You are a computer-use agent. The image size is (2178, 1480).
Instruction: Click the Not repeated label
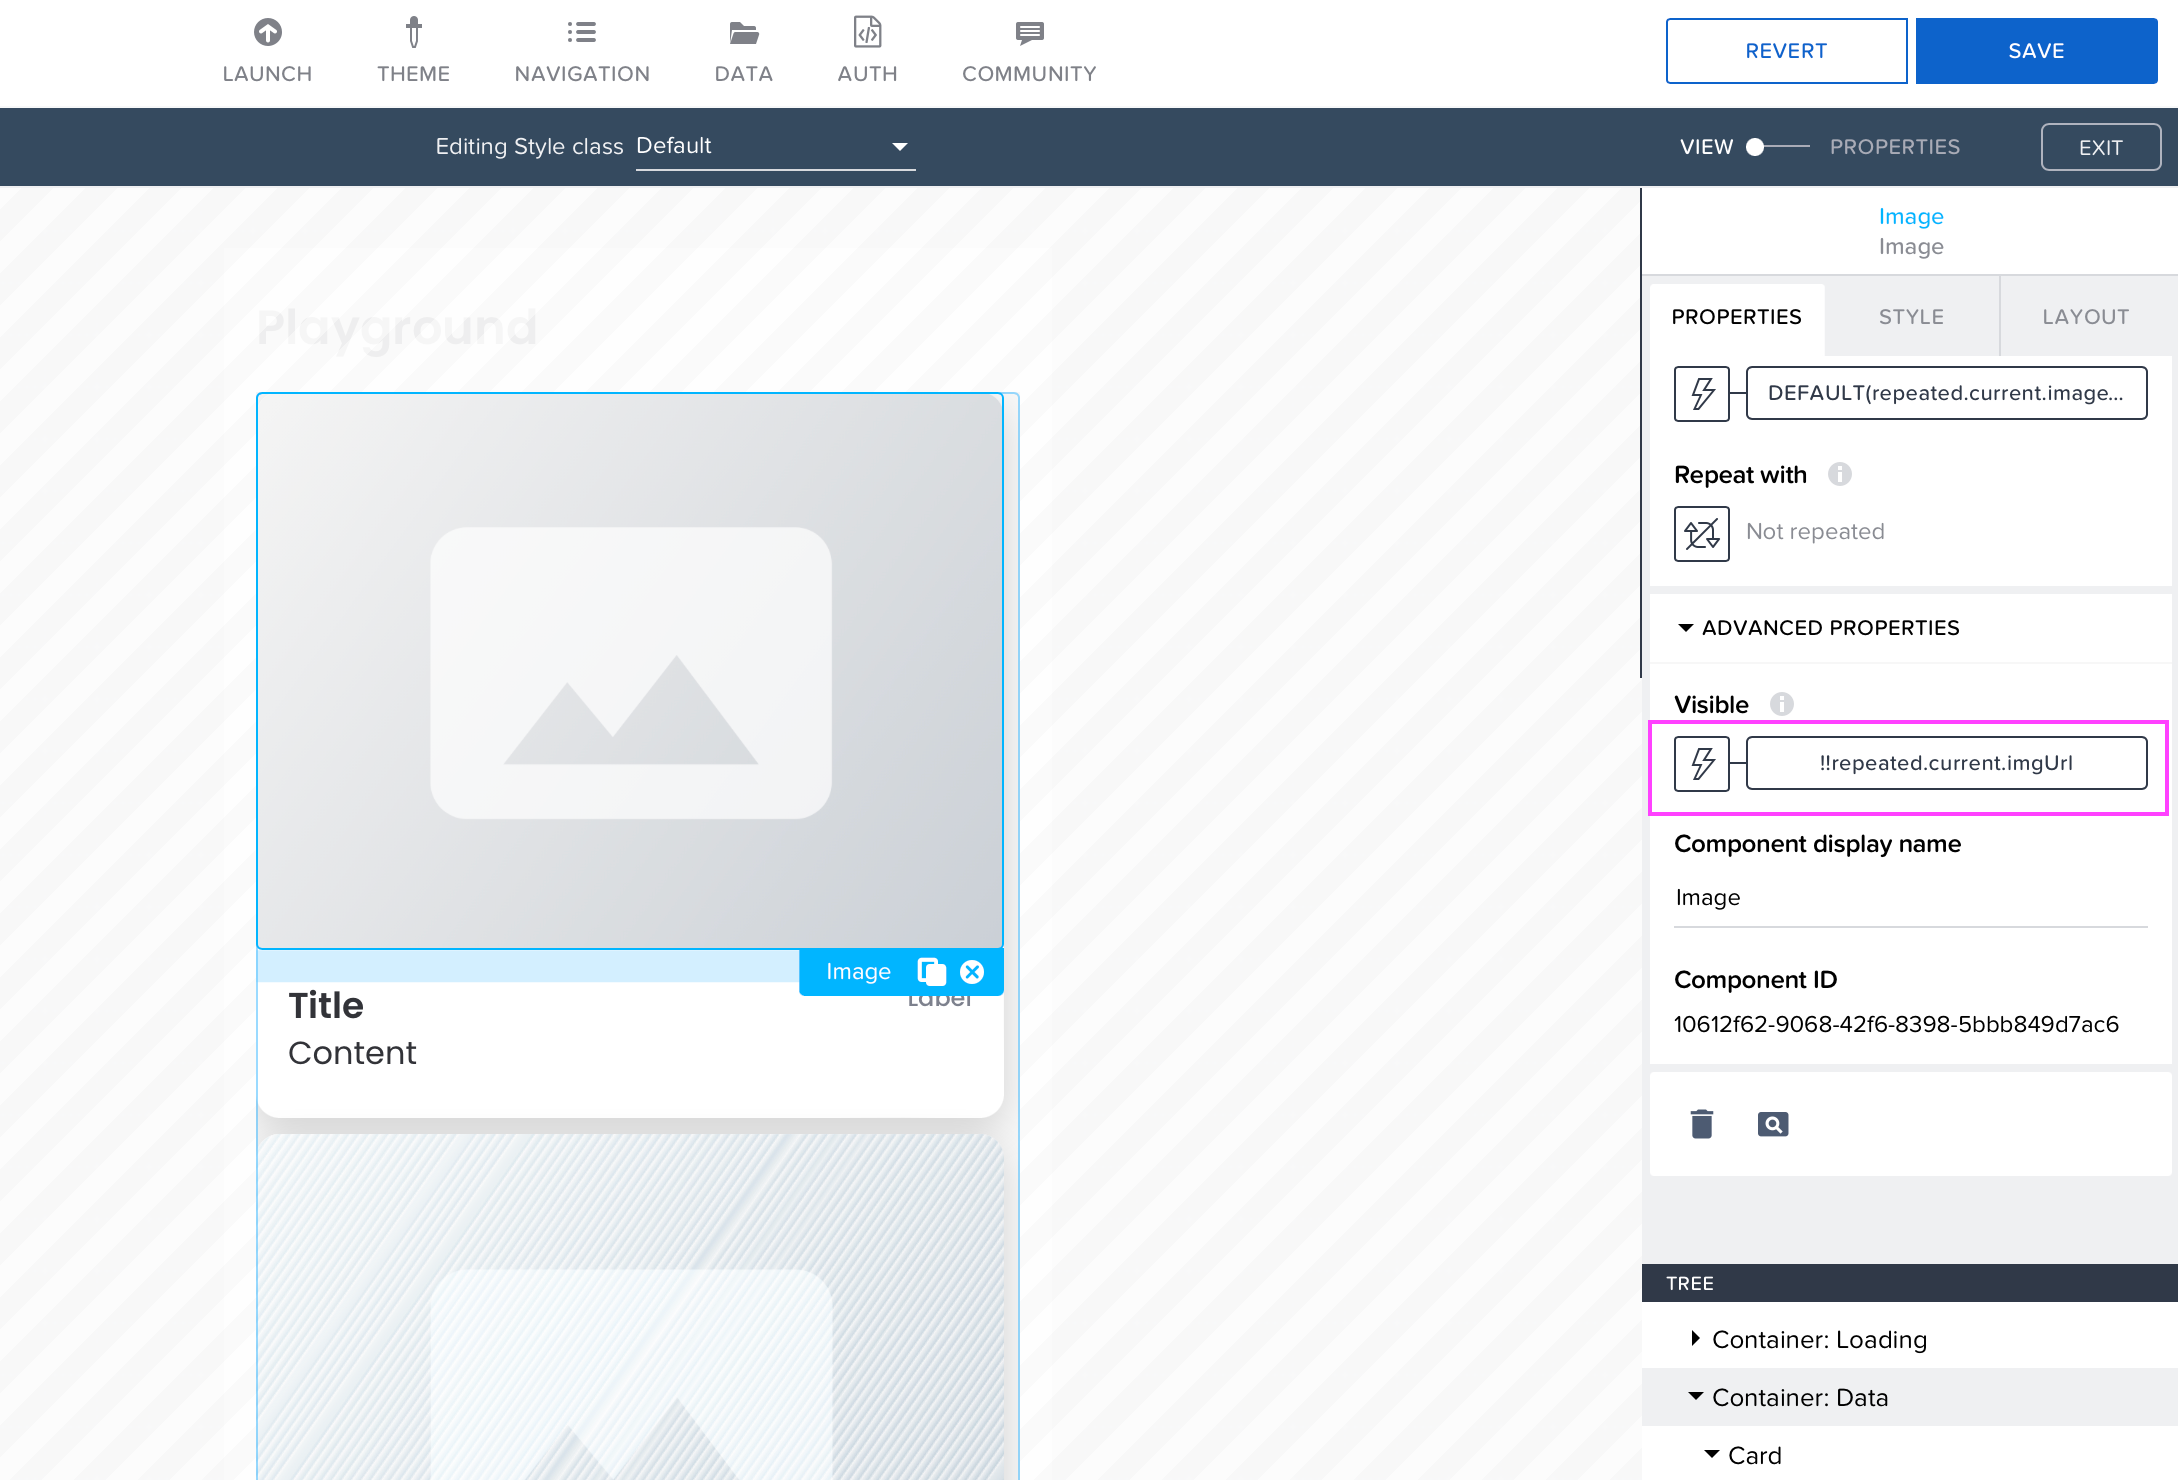pyautogui.click(x=1815, y=531)
